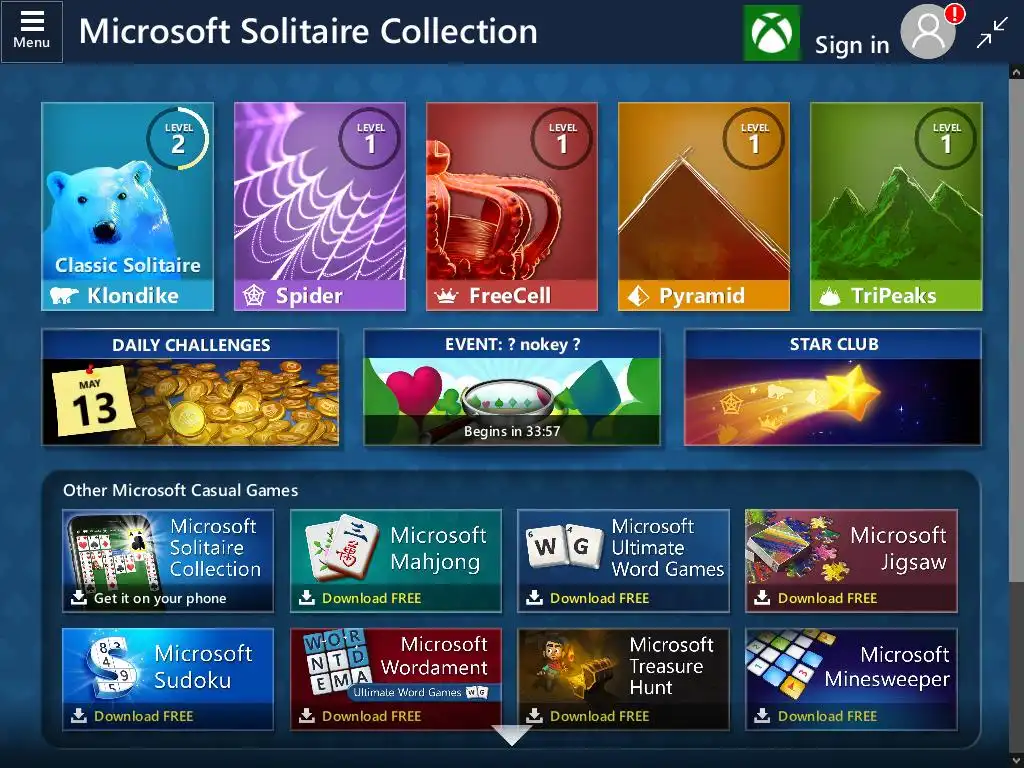
Task: Open the user profile avatar icon
Action: (928, 32)
